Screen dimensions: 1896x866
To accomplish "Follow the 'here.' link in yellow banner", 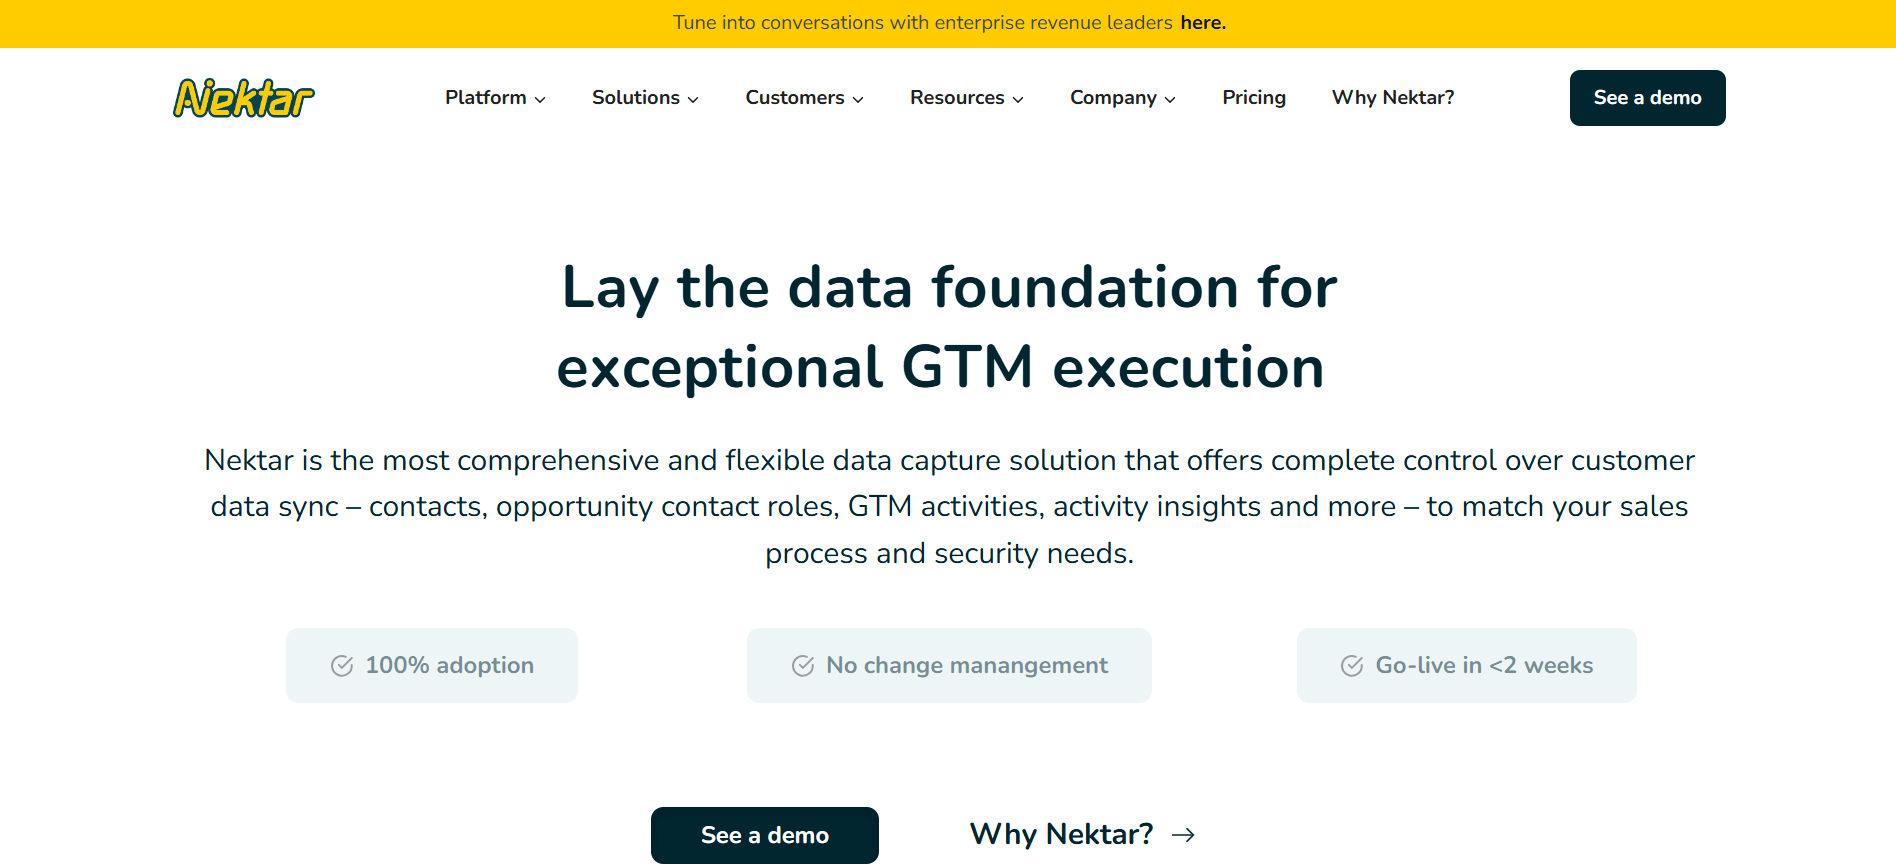I will 1203,23.
